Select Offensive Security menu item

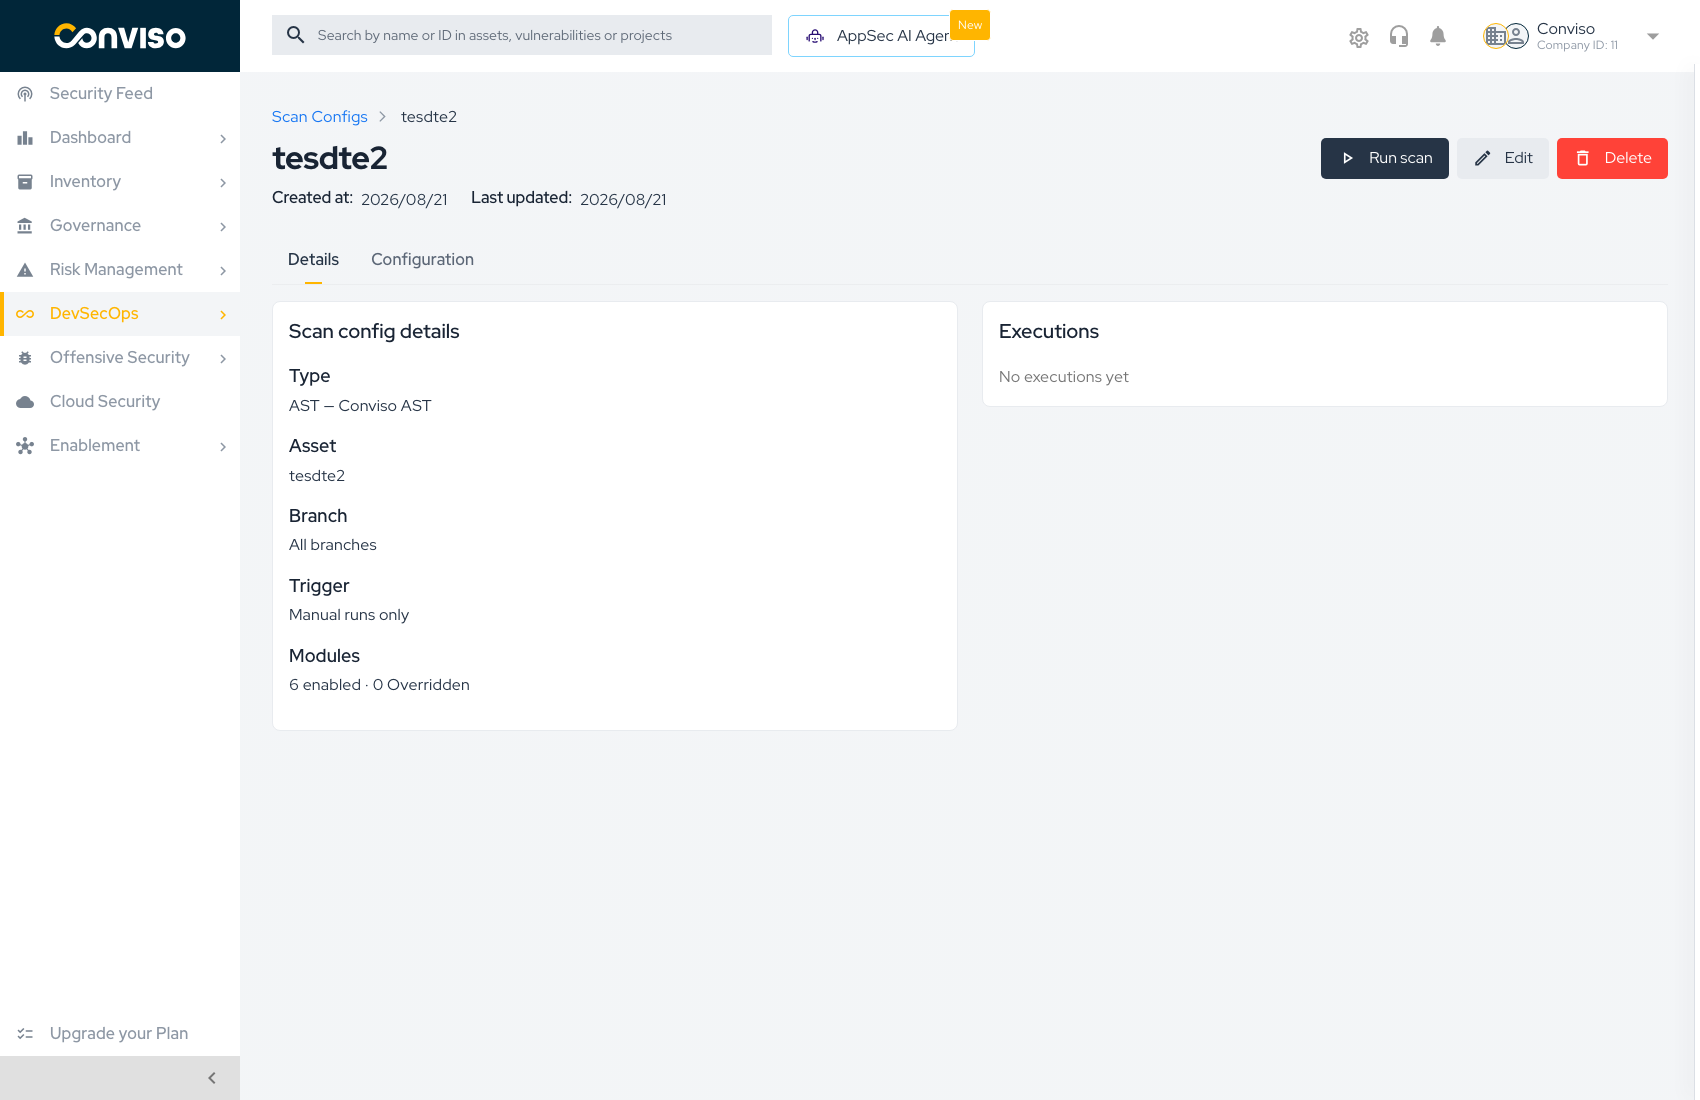[120, 358]
